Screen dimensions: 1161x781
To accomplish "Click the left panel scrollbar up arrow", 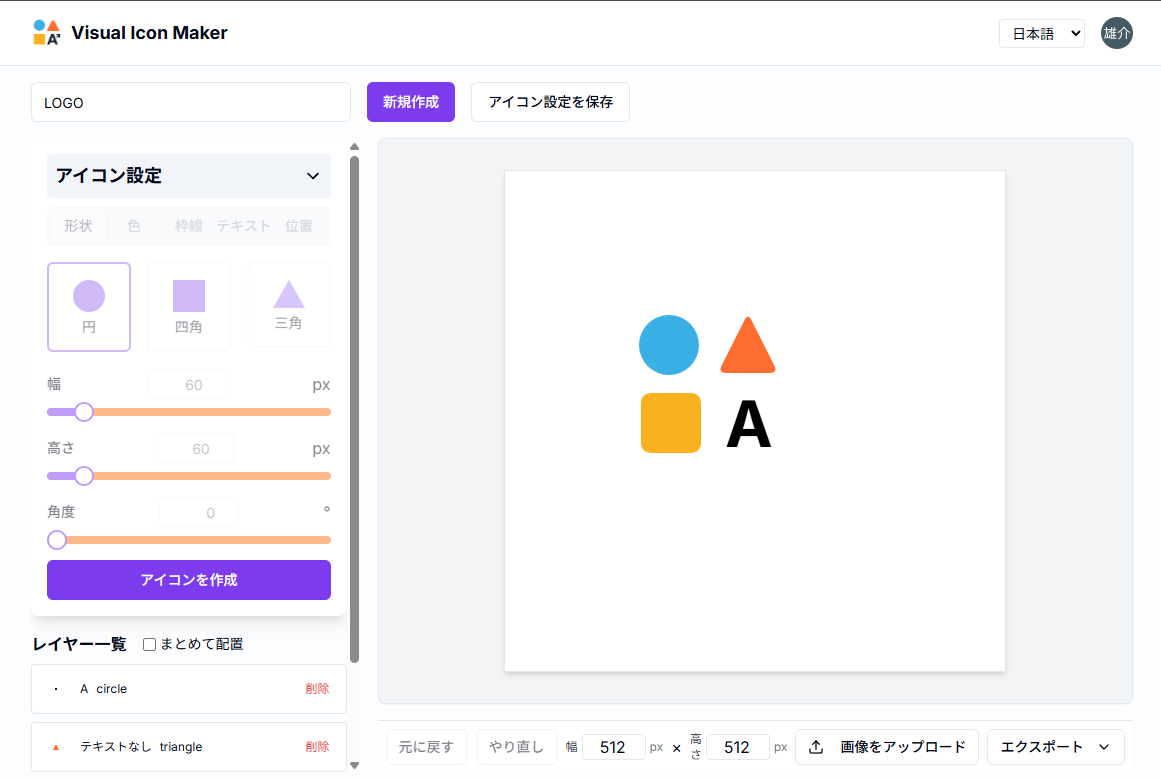I will (x=355, y=147).
